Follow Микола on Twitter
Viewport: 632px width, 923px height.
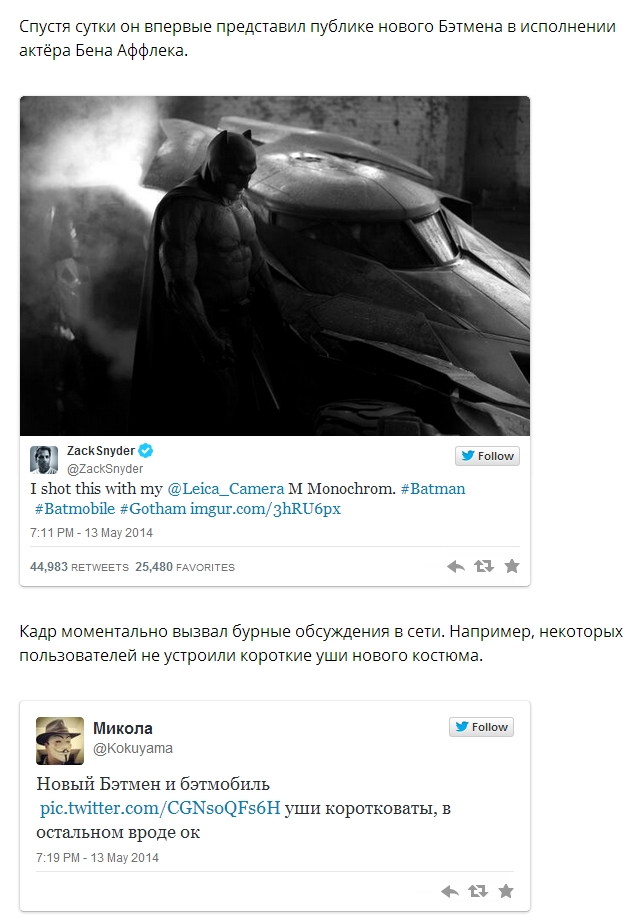pyautogui.click(x=481, y=727)
